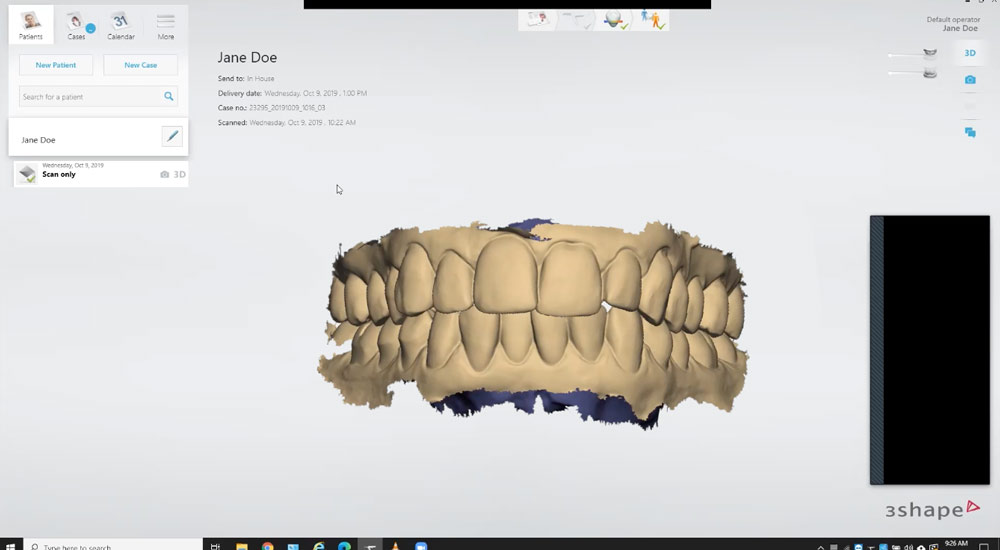Open the Cases tab
1000x550 pixels.
pos(77,26)
